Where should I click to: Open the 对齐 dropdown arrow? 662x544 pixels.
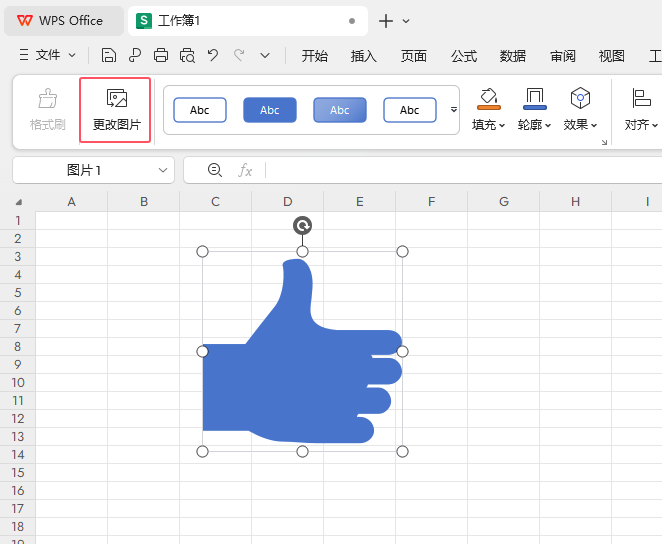pos(654,125)
